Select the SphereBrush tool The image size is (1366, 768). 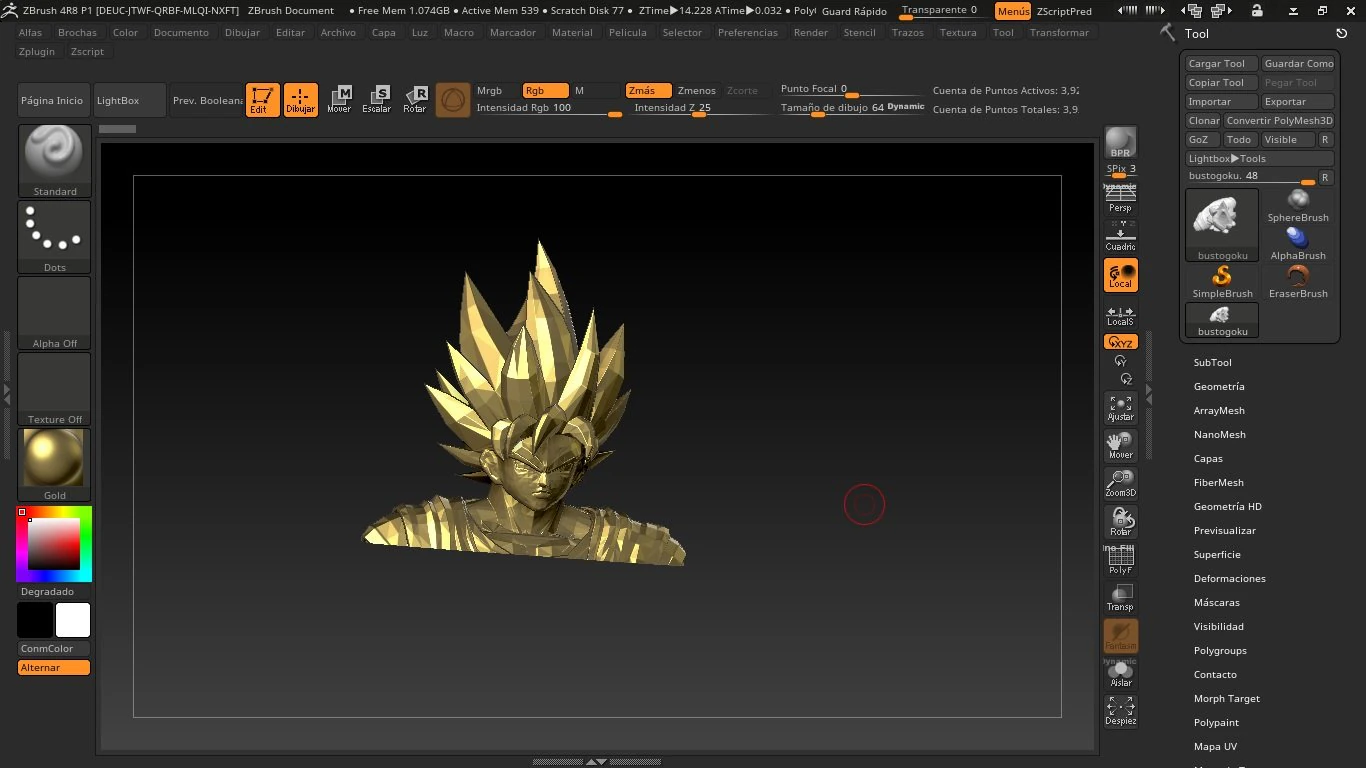[1298, 206]
